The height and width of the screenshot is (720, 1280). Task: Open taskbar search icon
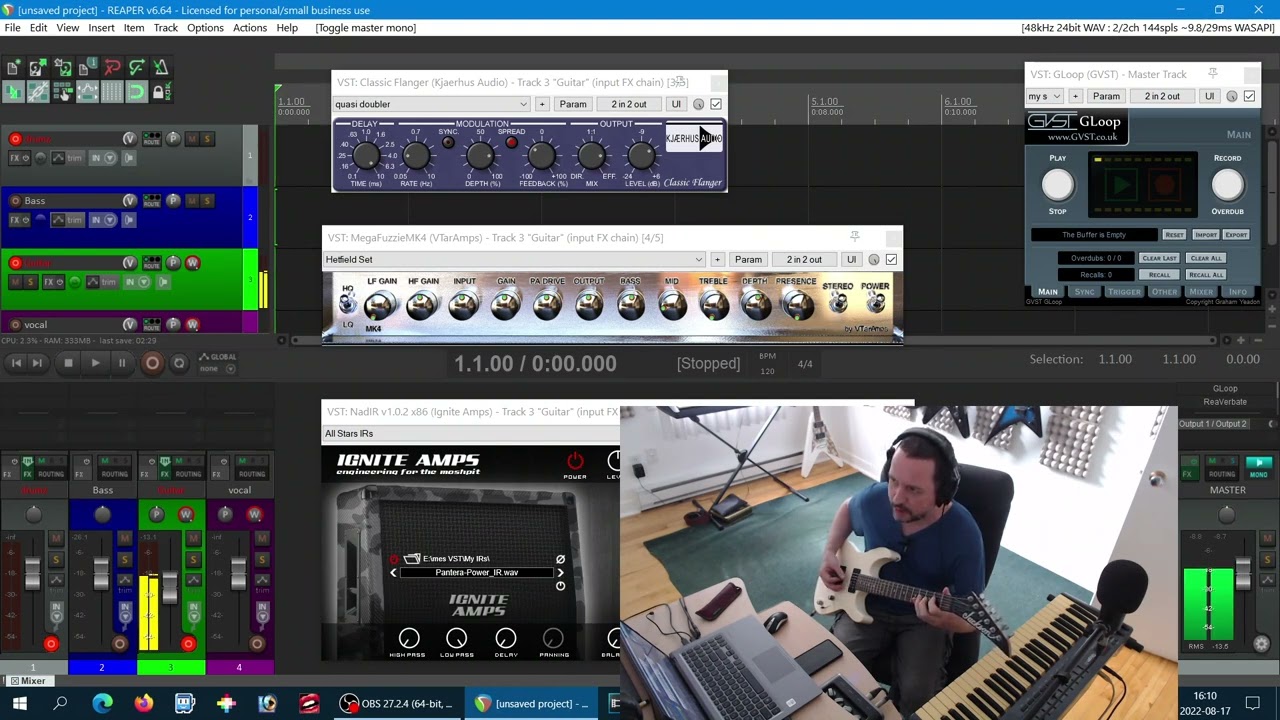tap(60, 704)
